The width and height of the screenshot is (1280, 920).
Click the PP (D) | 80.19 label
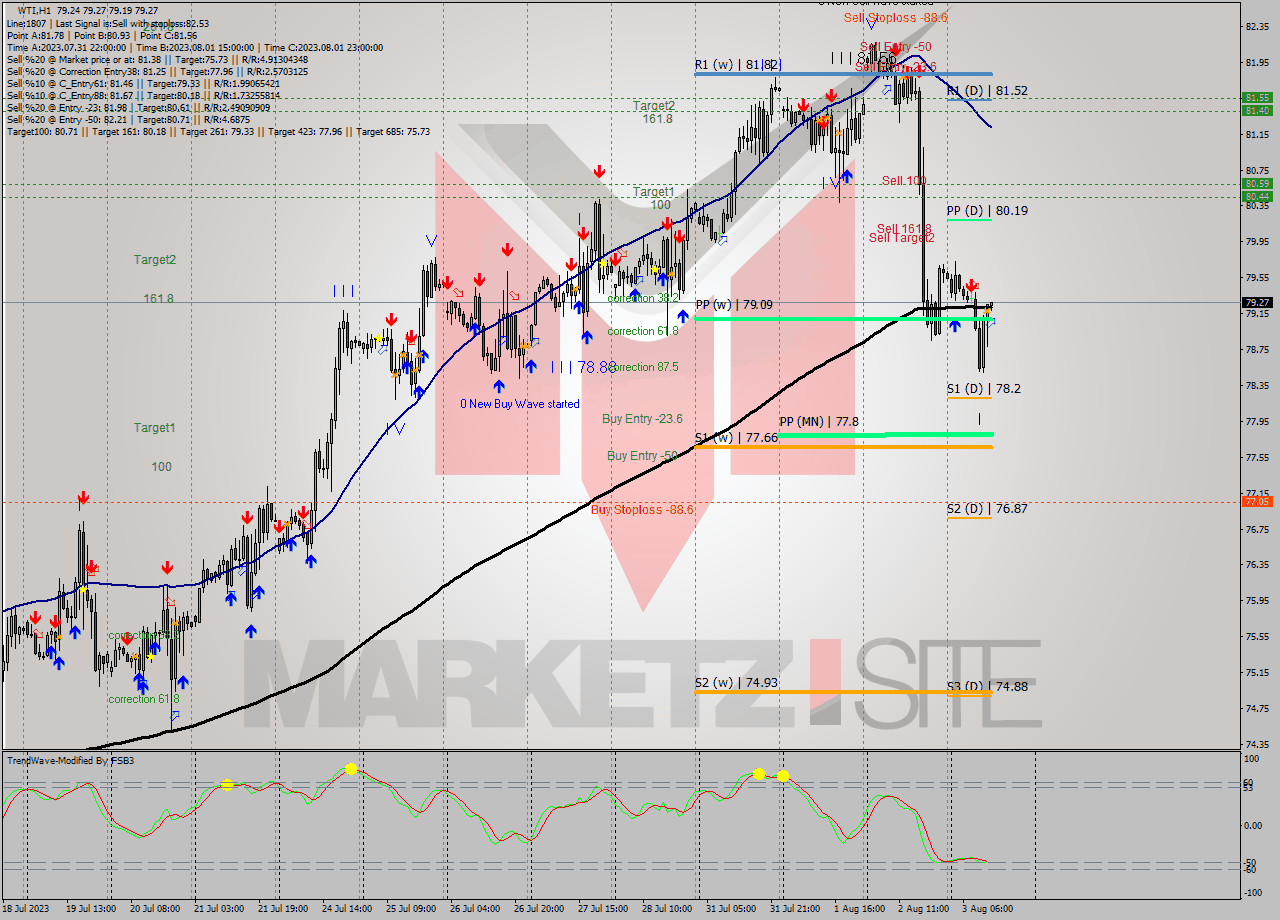pyautogui.click(x=987, y=211)
